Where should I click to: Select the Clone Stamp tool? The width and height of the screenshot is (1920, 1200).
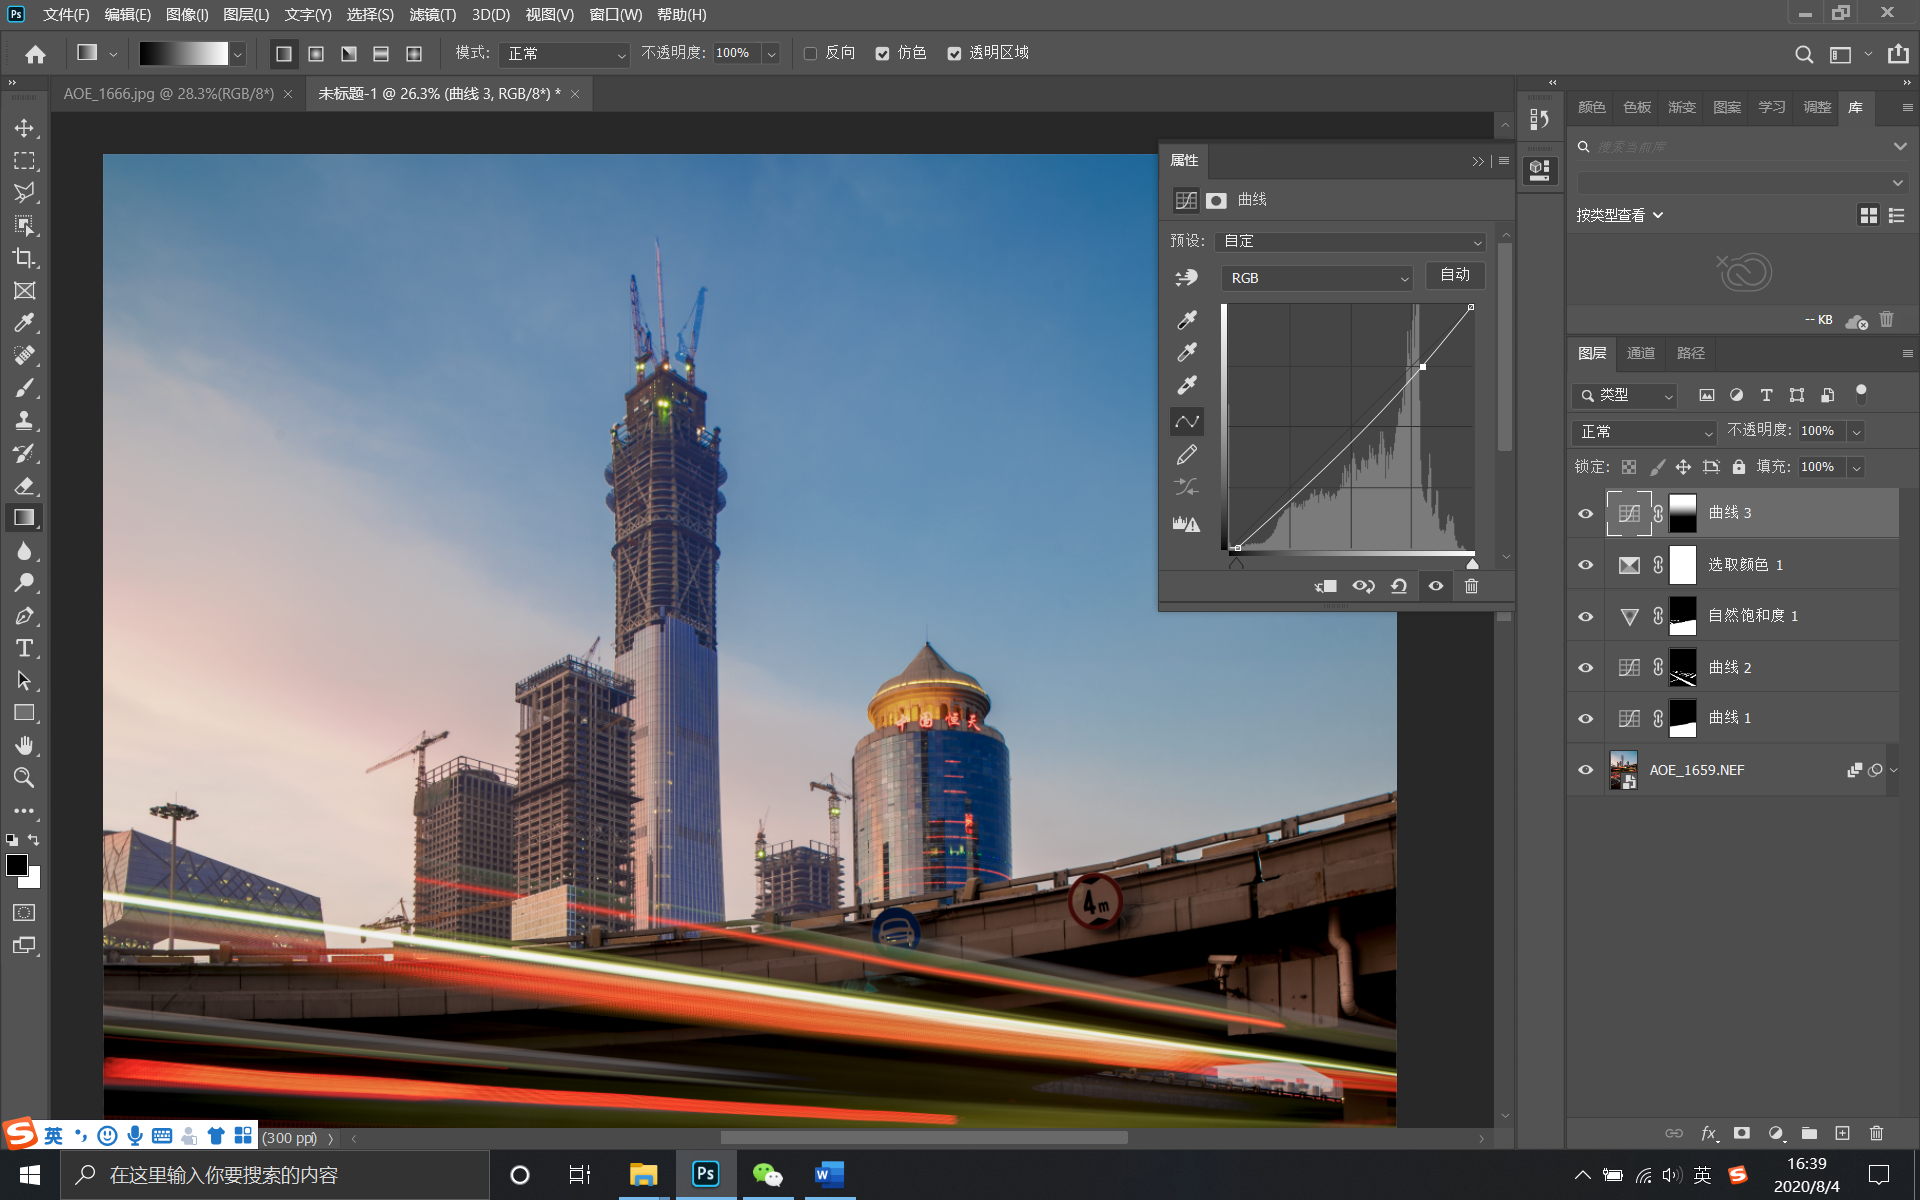(x=24, y=420)
